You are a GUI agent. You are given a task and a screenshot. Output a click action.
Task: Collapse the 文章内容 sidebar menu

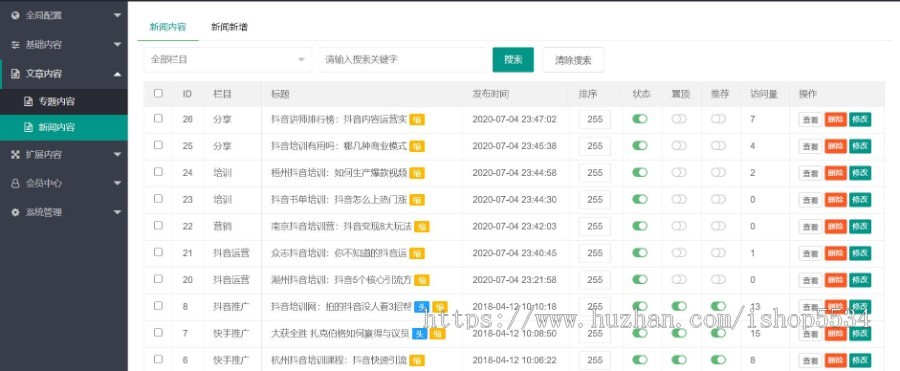click(64, 74)
